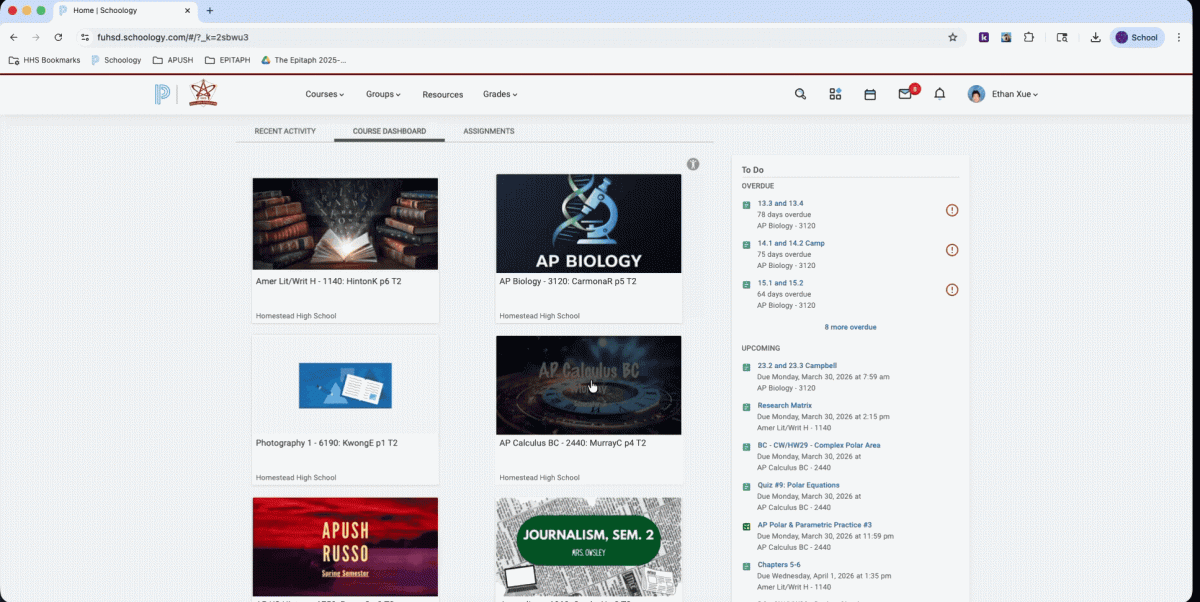The width and height of the screenshot is (1200, 602).
Task: Reload the page
Action: pos(59,37)
